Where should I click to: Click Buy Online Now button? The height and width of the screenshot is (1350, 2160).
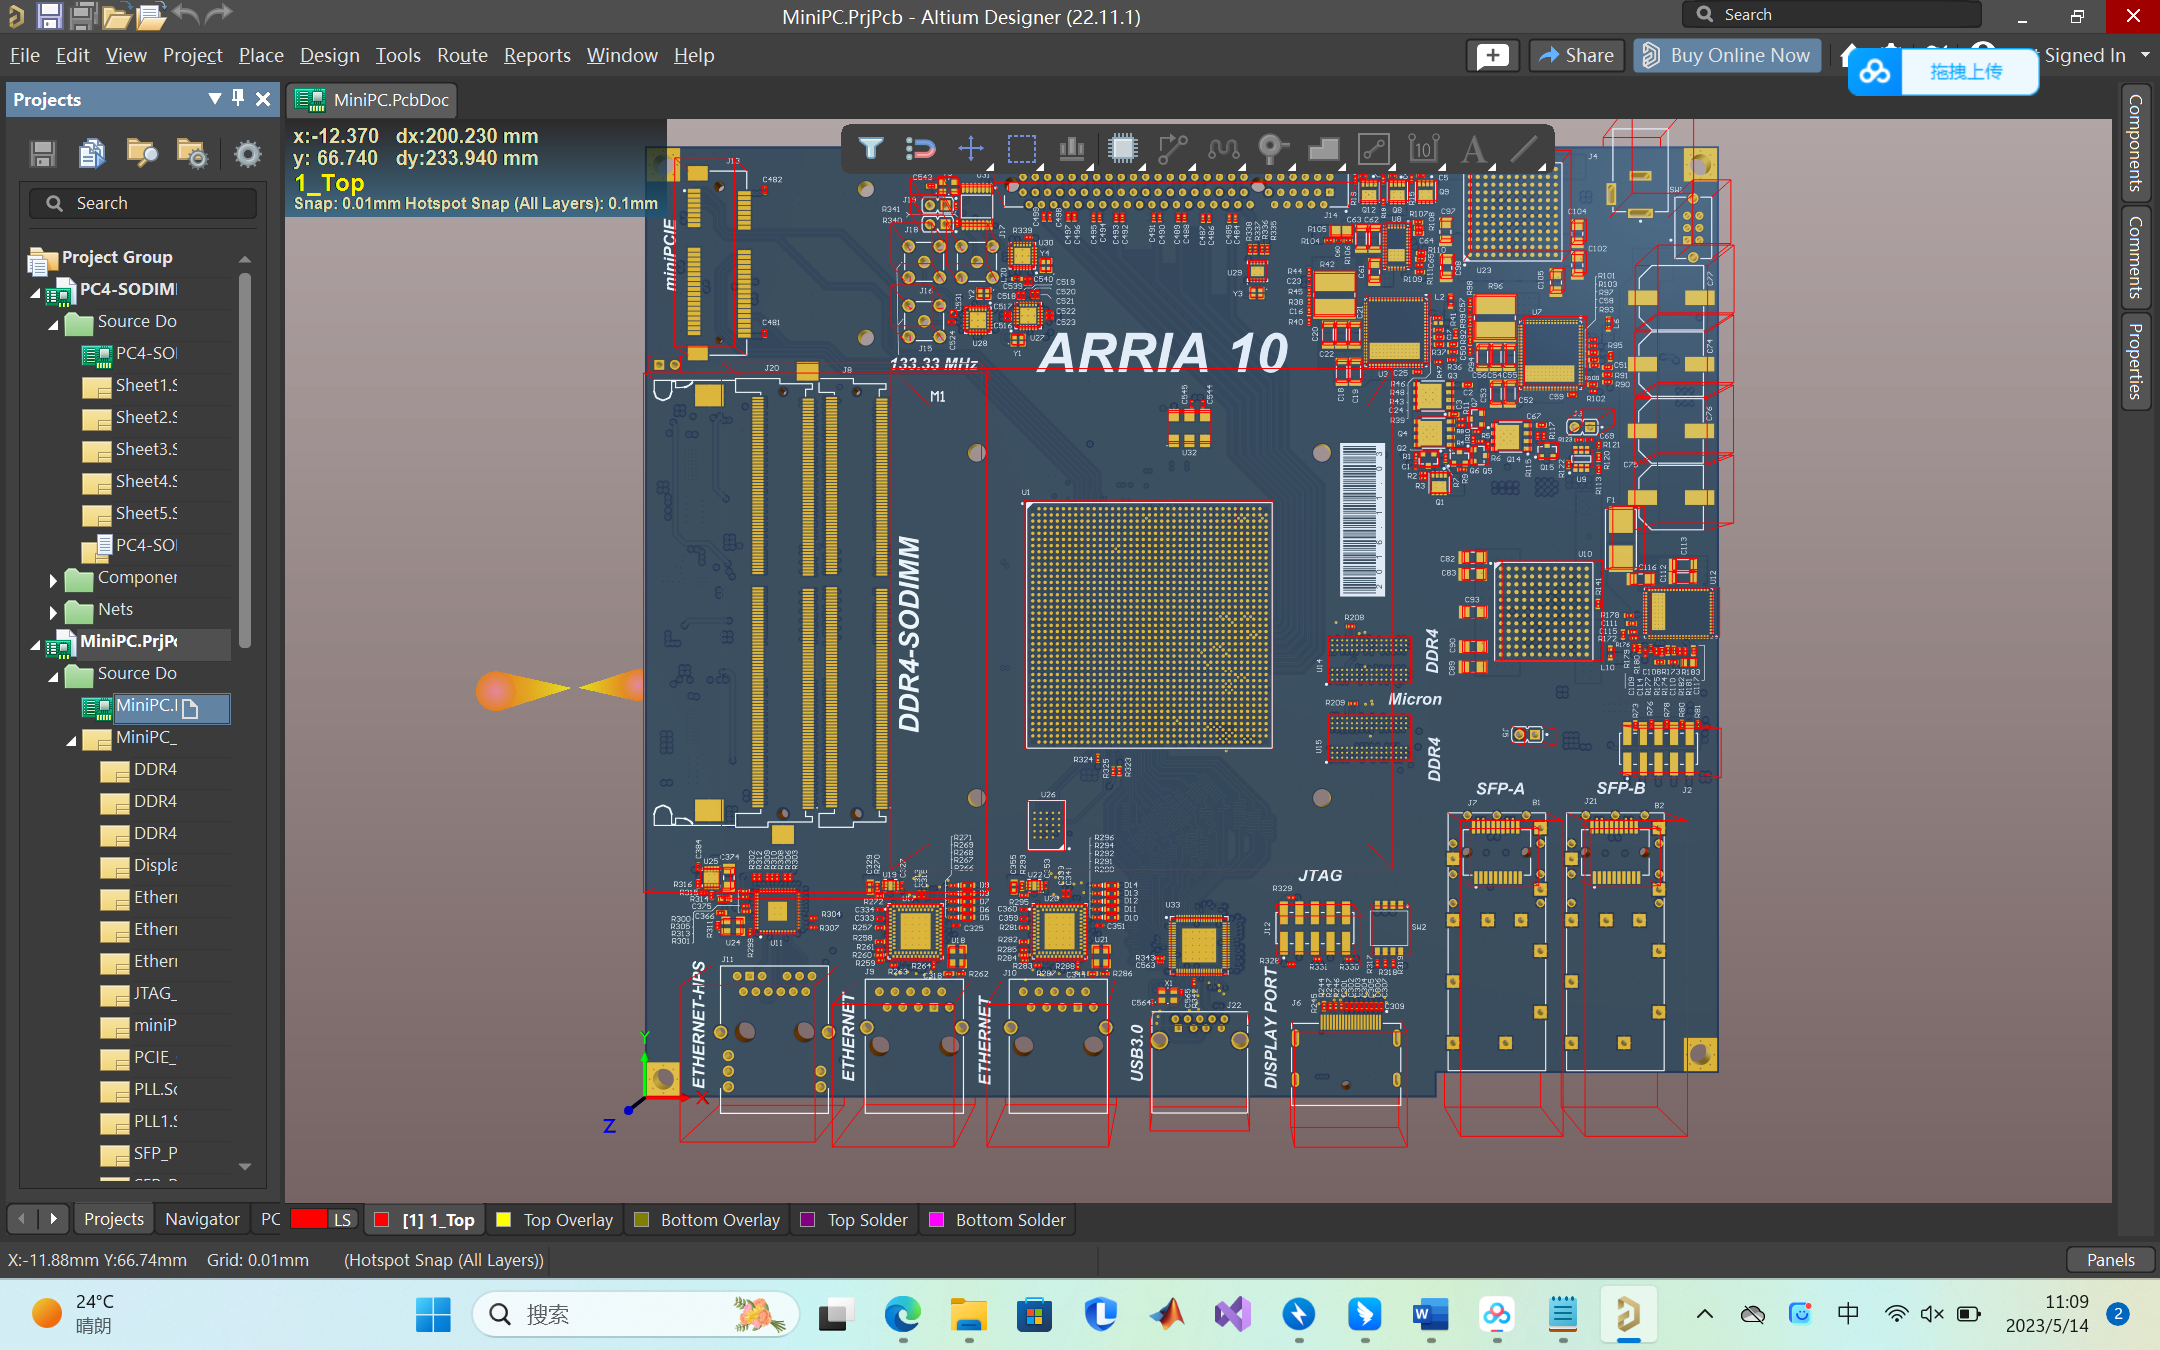1727,55
